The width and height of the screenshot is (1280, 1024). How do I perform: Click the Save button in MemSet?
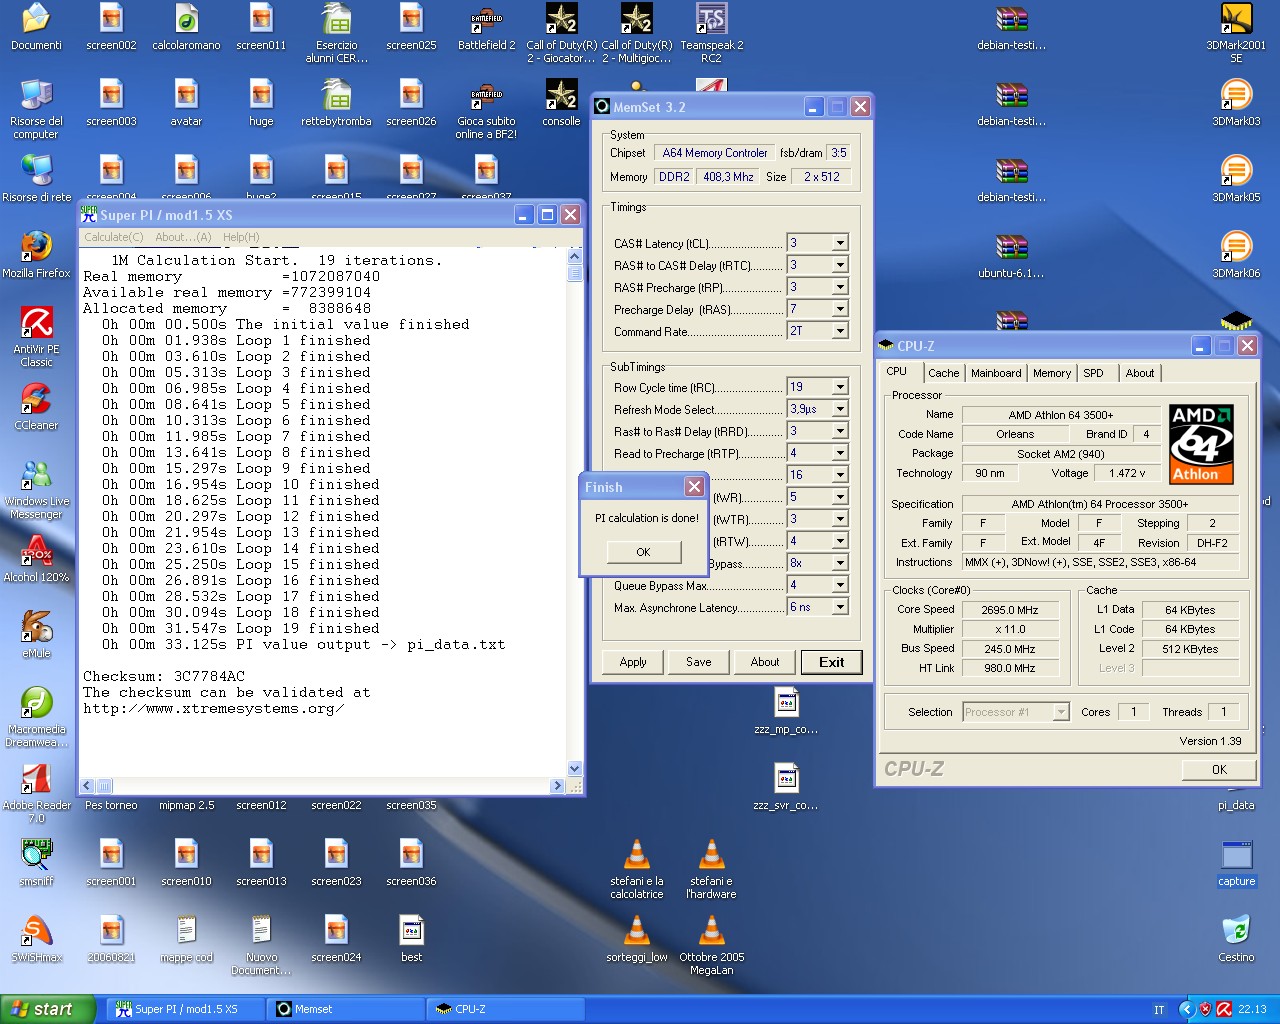[x=699, y=662]
